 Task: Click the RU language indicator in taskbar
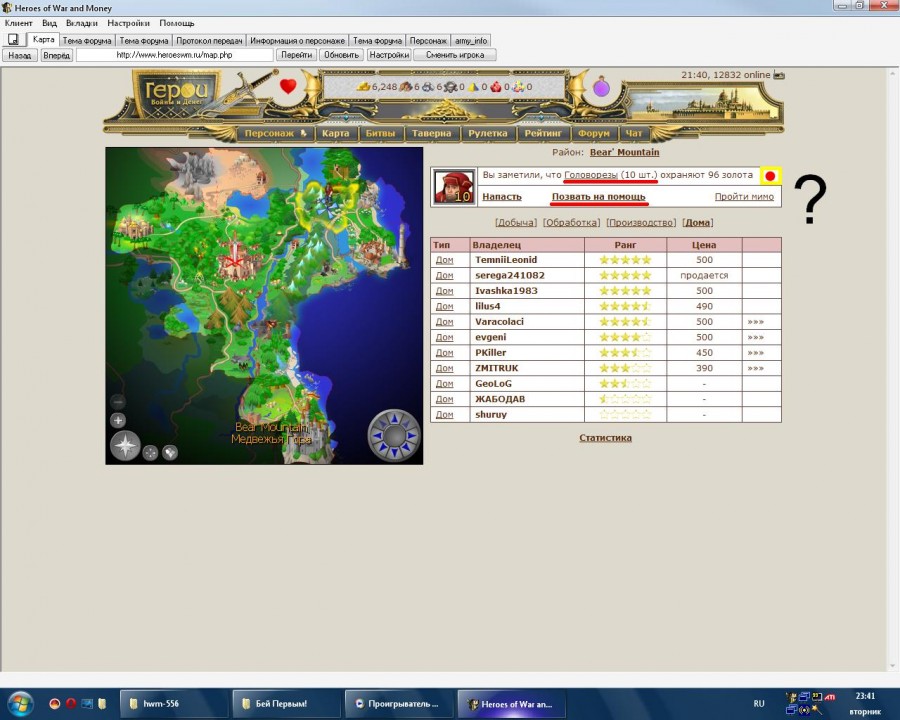click(x=759, y=703)
